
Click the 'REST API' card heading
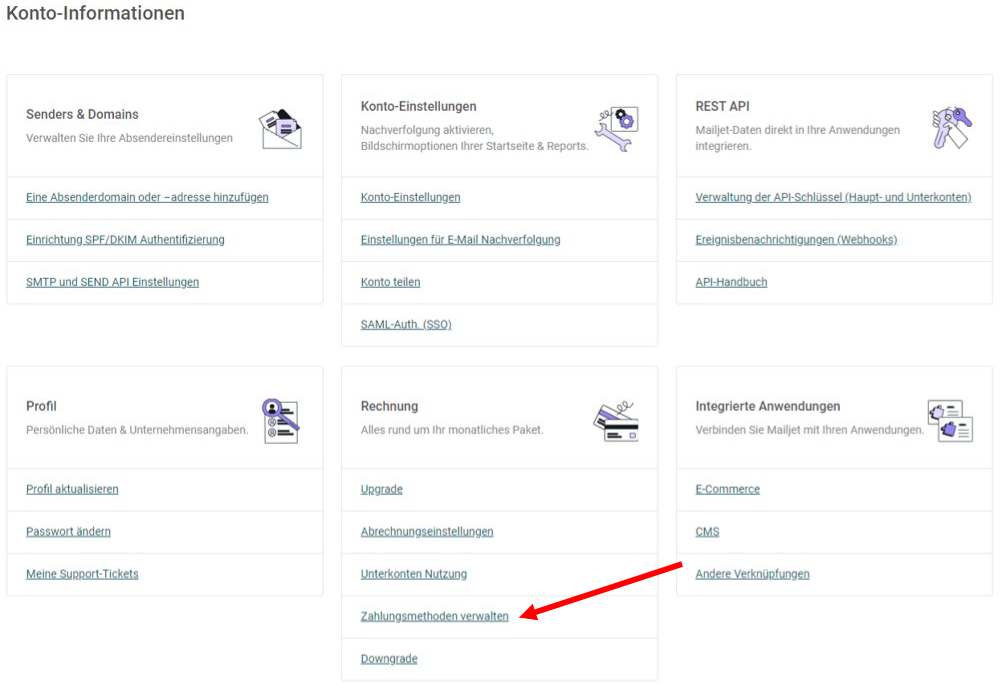click(x=722, y=106)
